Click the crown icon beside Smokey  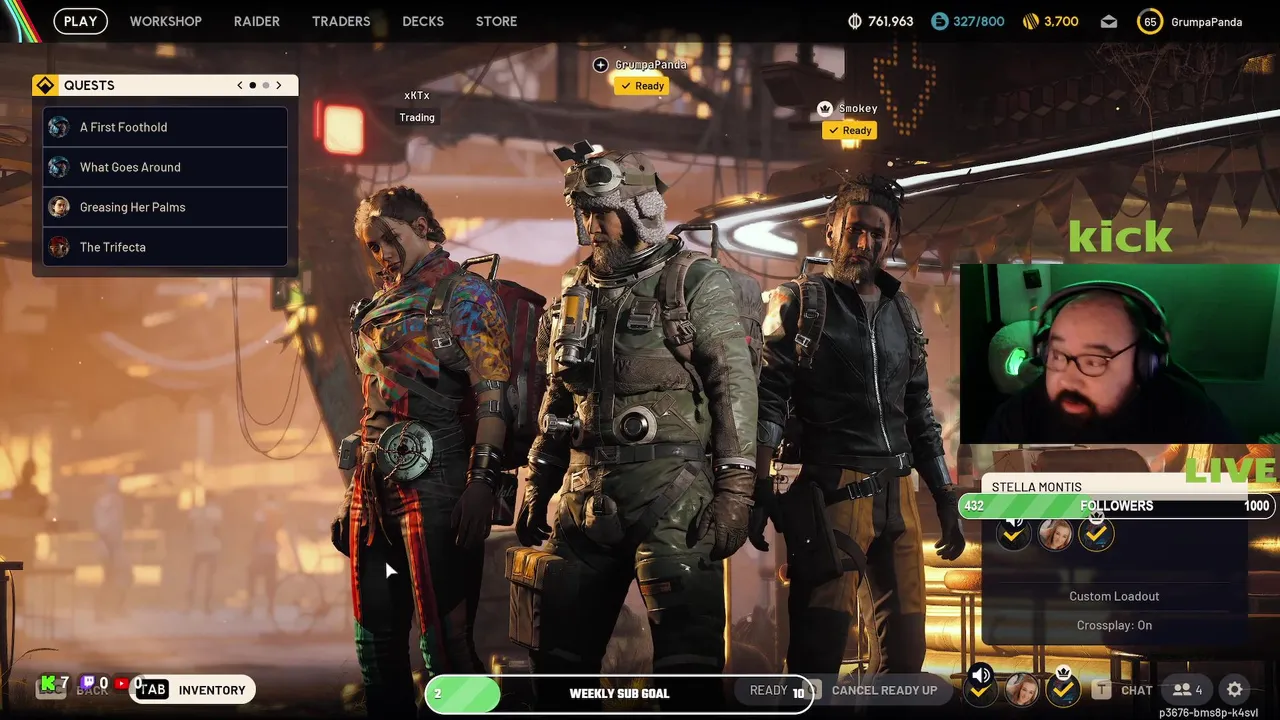825,108
